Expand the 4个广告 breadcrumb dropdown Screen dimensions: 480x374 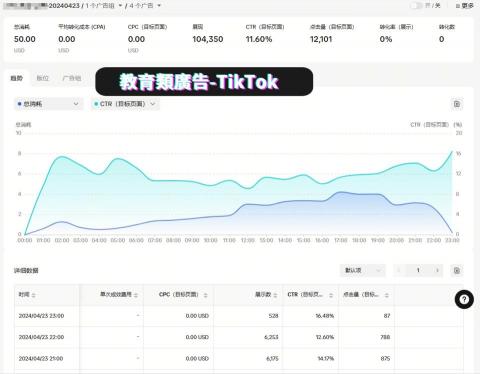[x=146, y=6]
